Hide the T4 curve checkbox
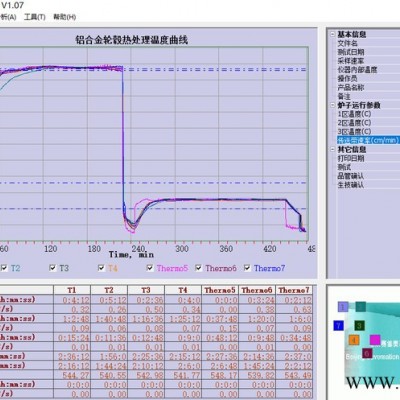 (x=101, y=268)
